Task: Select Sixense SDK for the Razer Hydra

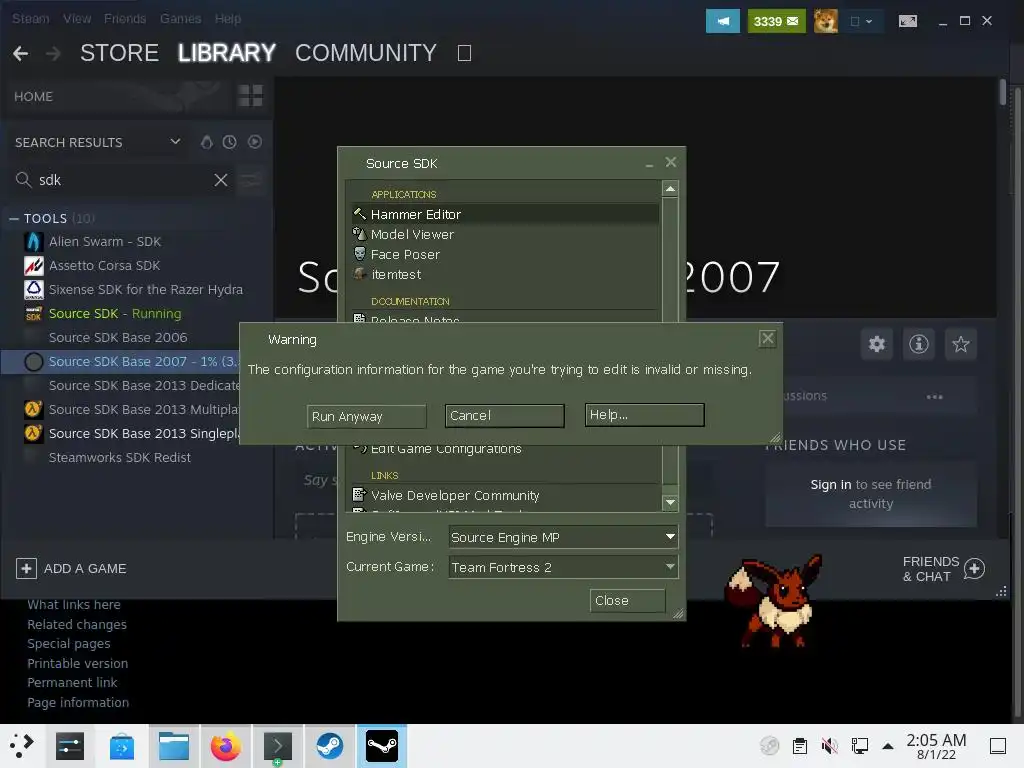Action: [145, 290]
